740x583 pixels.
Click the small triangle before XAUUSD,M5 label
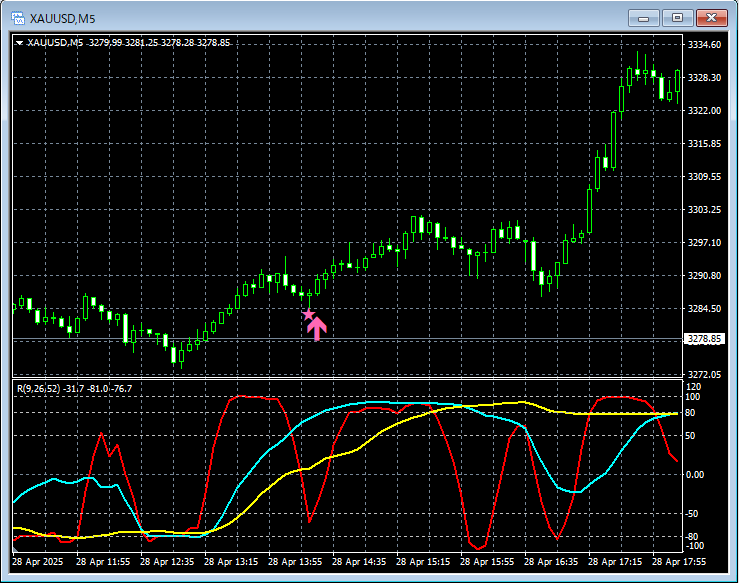click(19, 43)
